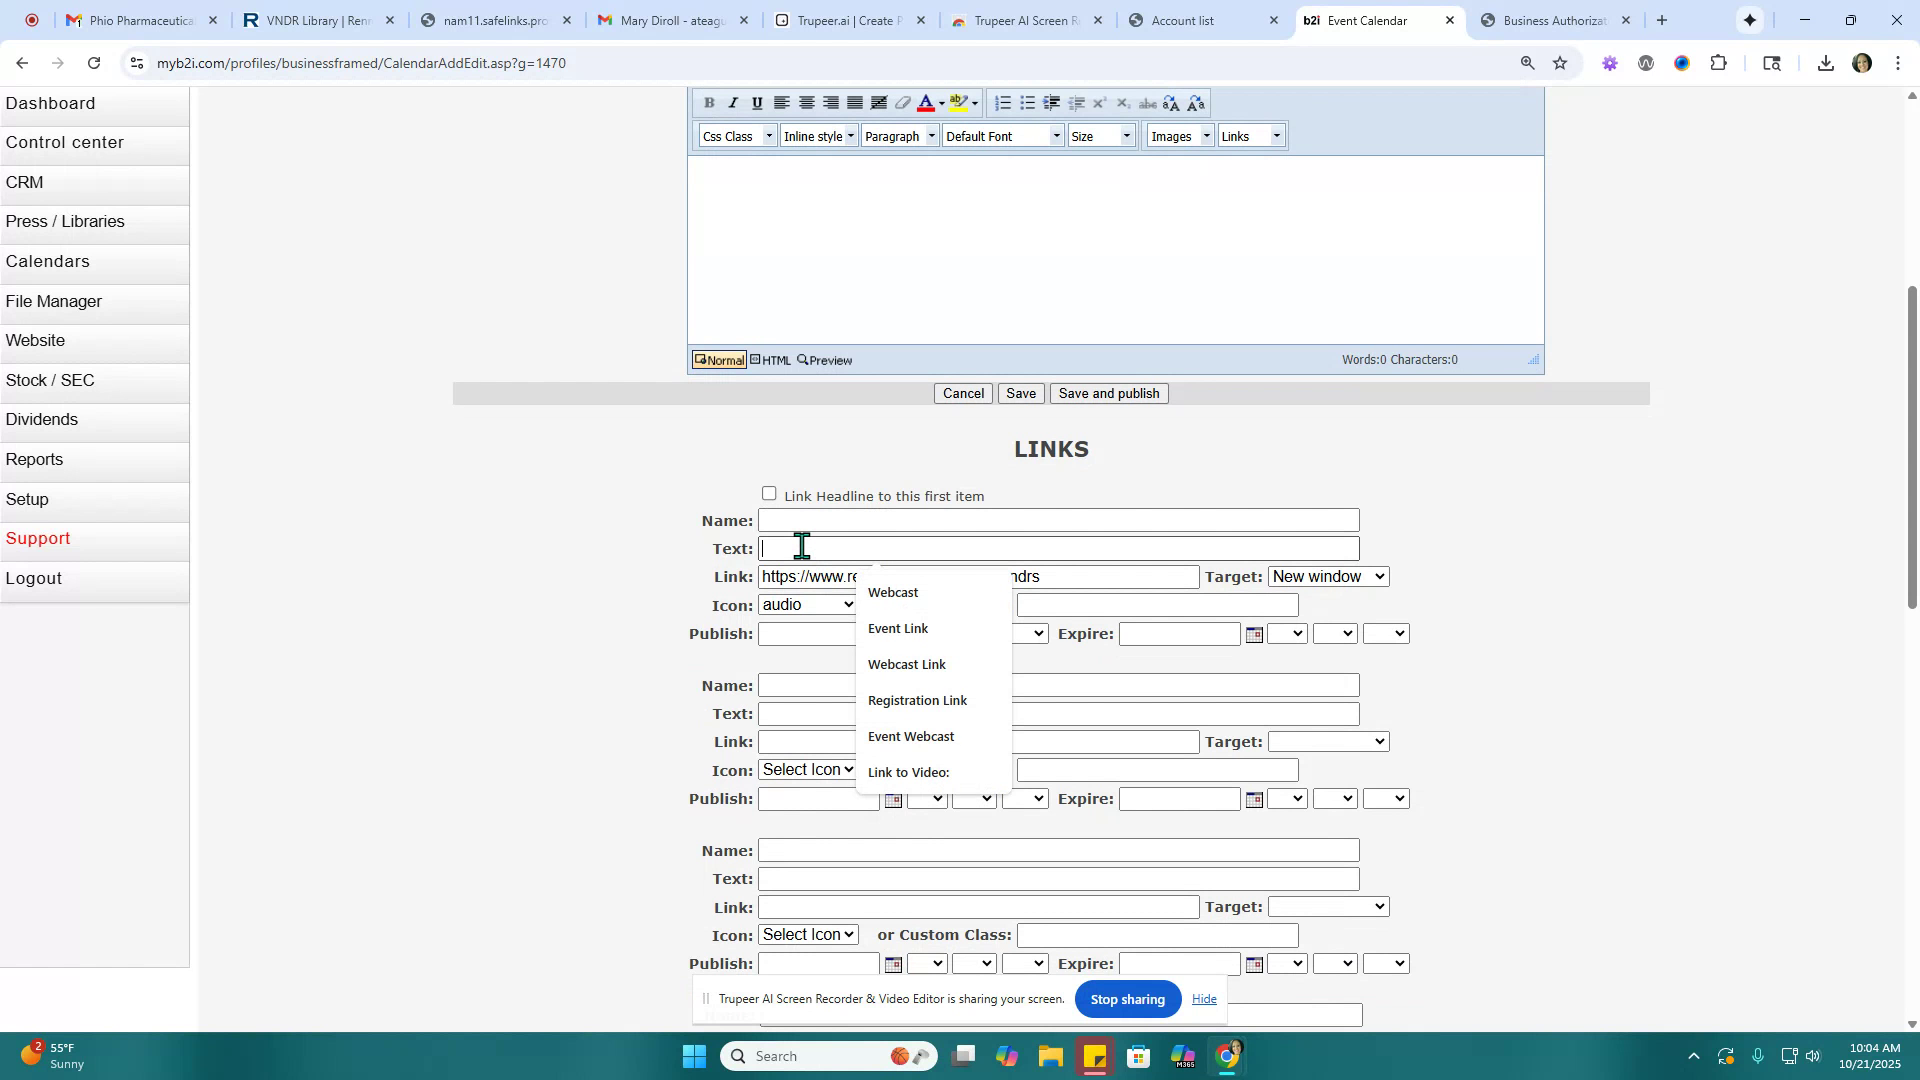
Task: Select the eraser/remove formatting icon
Action: click(x=903, y=103)
